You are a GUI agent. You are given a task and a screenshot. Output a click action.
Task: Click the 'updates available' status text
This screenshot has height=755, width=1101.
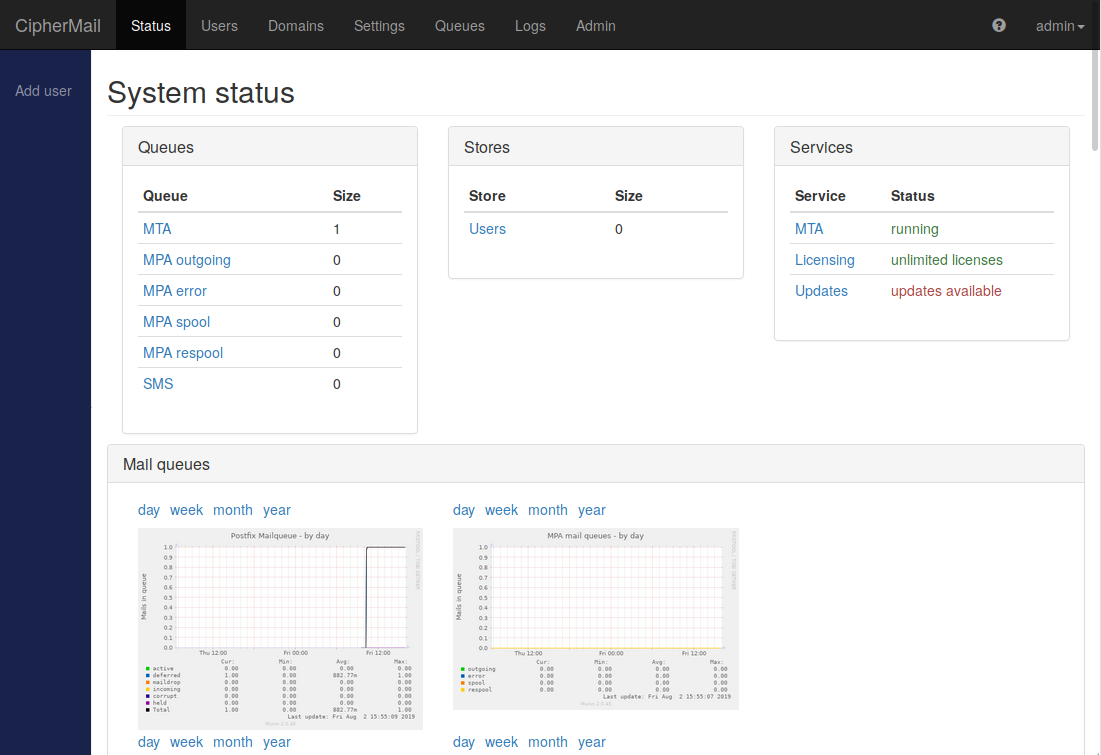(946, 291)
